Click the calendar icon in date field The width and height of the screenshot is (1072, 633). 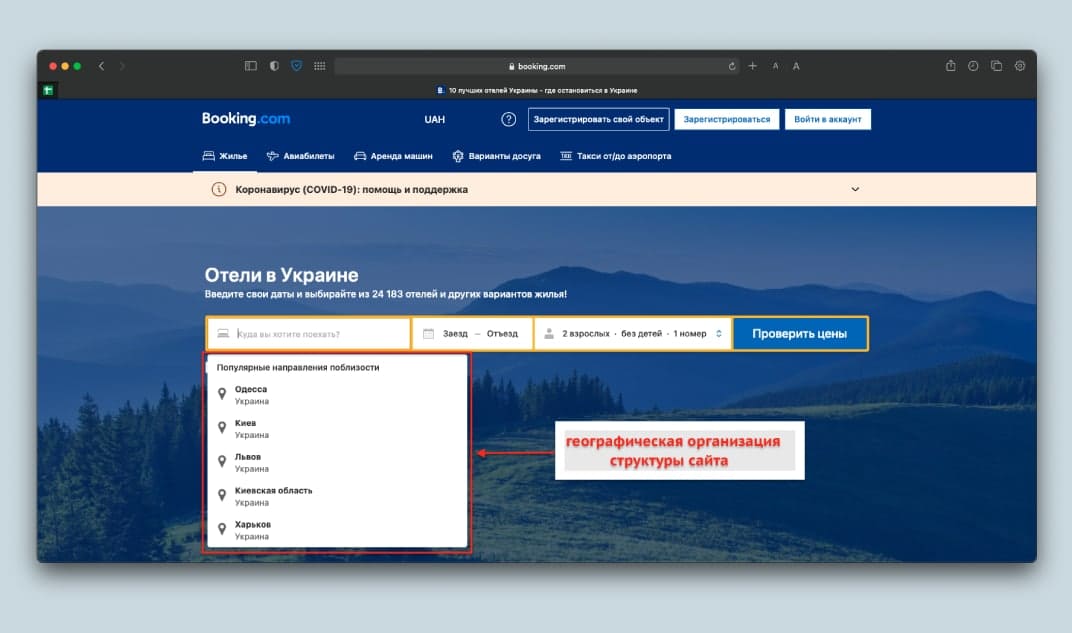pos(429,334)
